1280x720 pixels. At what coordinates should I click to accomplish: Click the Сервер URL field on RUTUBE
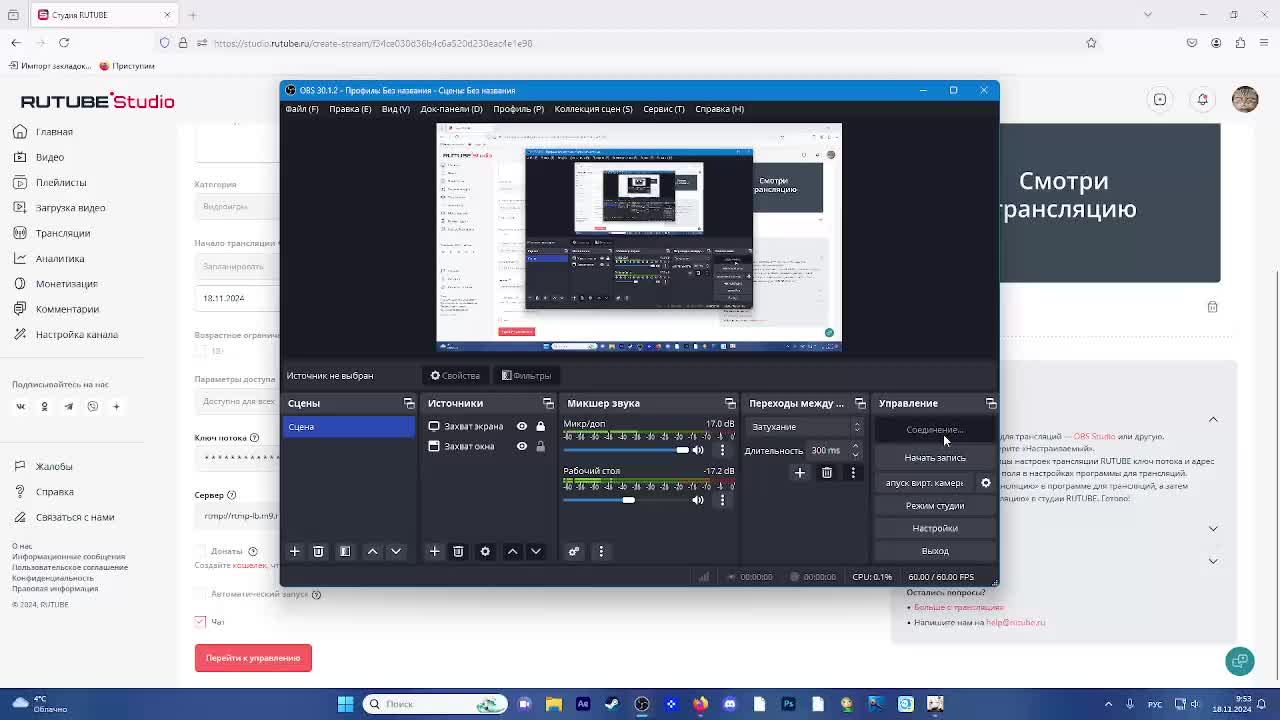pyautogui.click(x=237, y=516)
